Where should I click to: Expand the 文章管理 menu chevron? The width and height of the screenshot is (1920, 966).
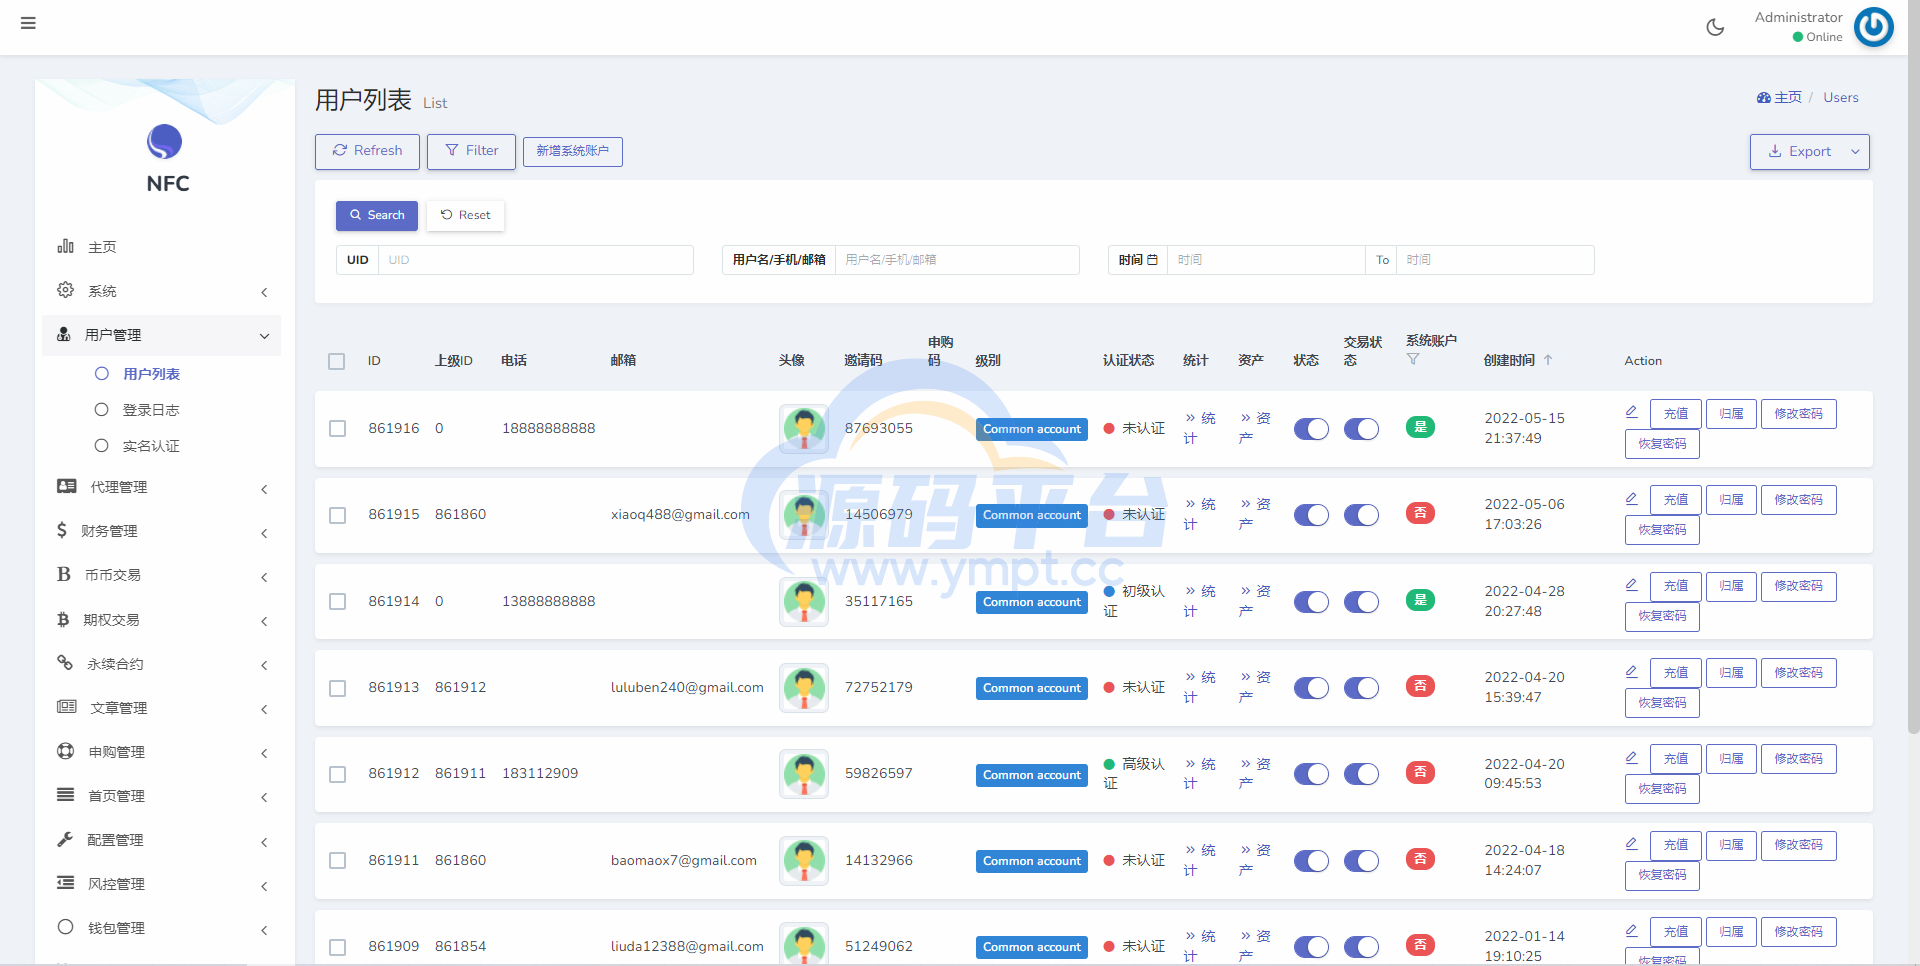pos(264,709)
